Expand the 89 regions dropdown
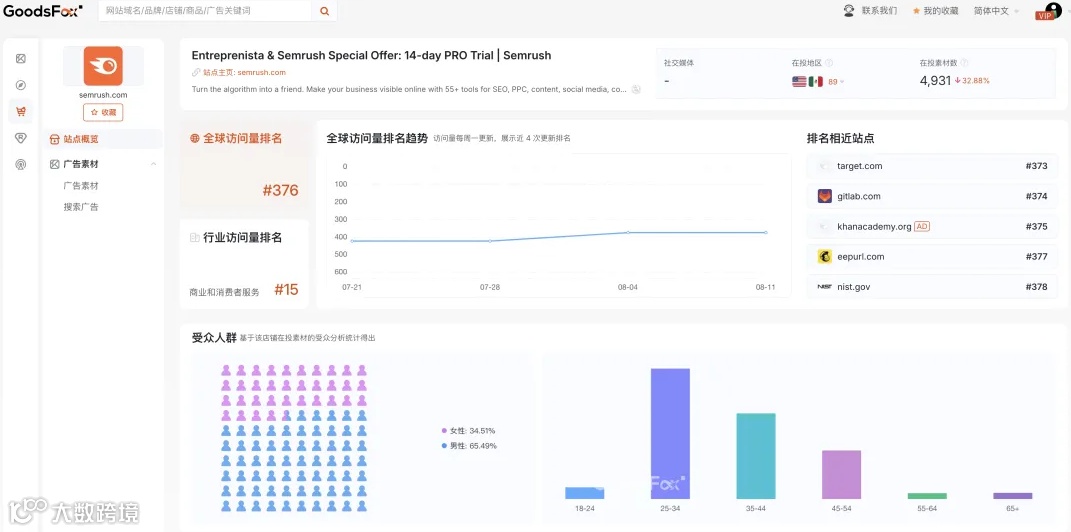Screen dimensions: 1071x532 coord(836,82)
